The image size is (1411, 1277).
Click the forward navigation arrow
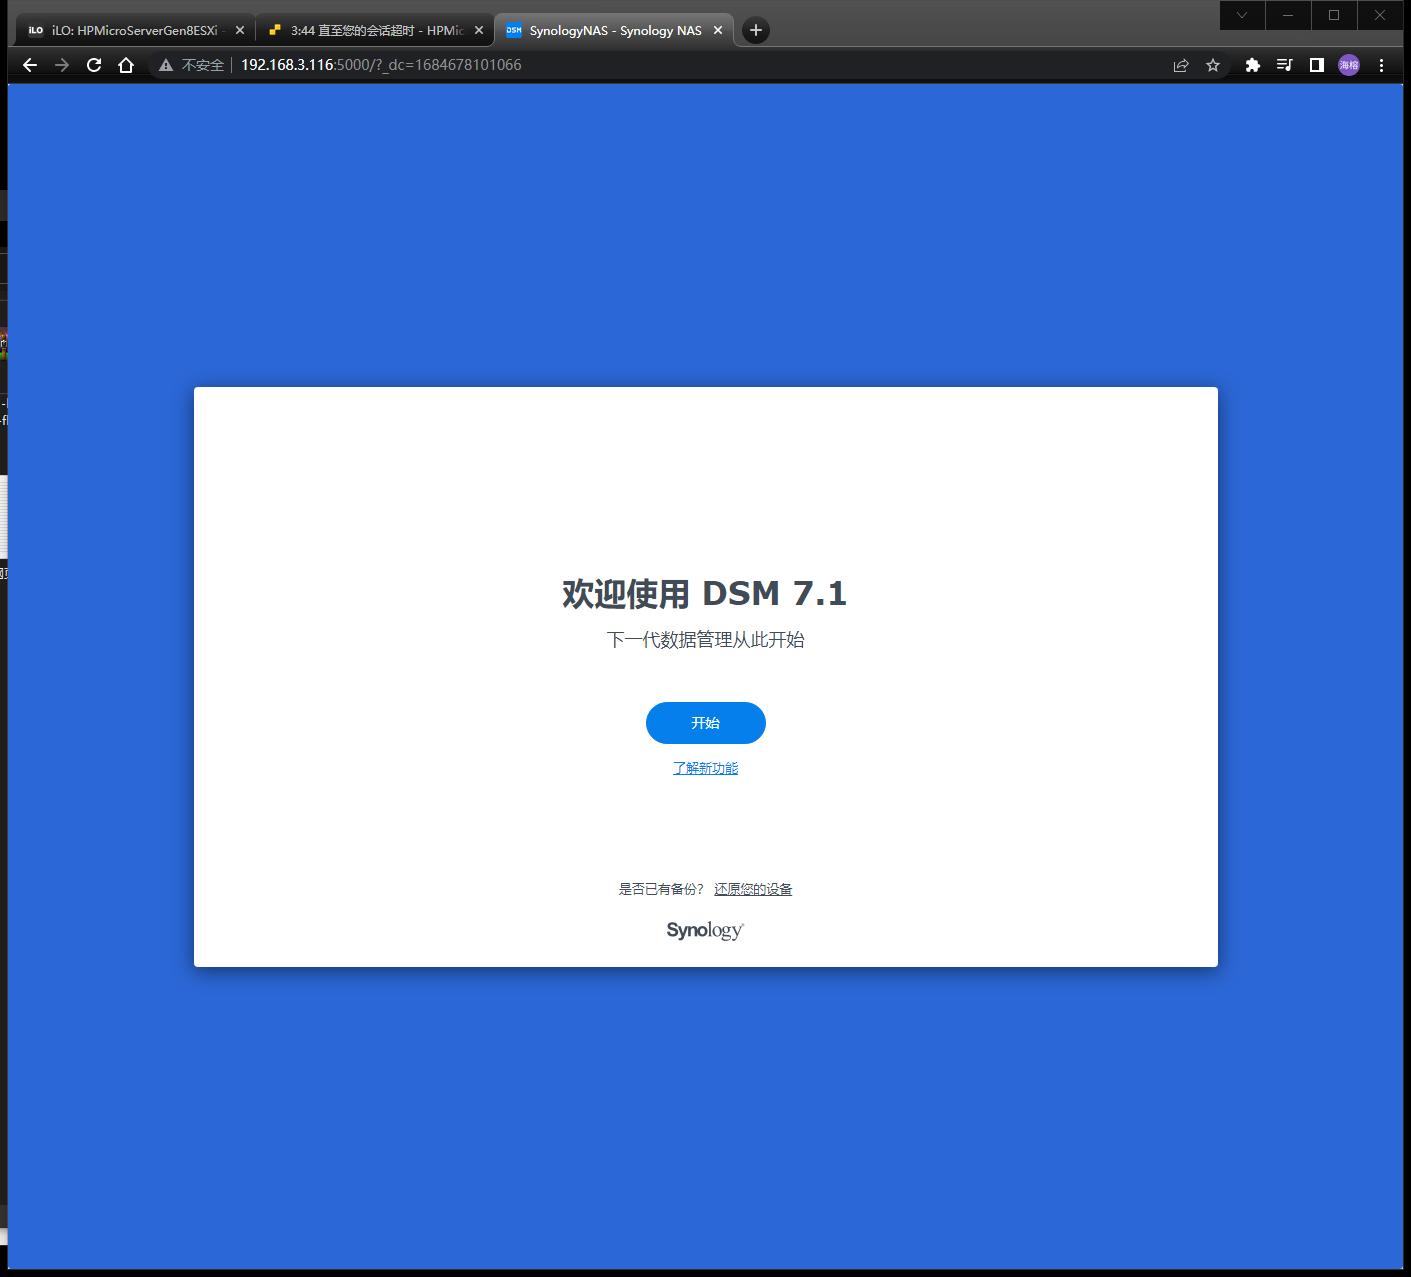click(62, 65)
